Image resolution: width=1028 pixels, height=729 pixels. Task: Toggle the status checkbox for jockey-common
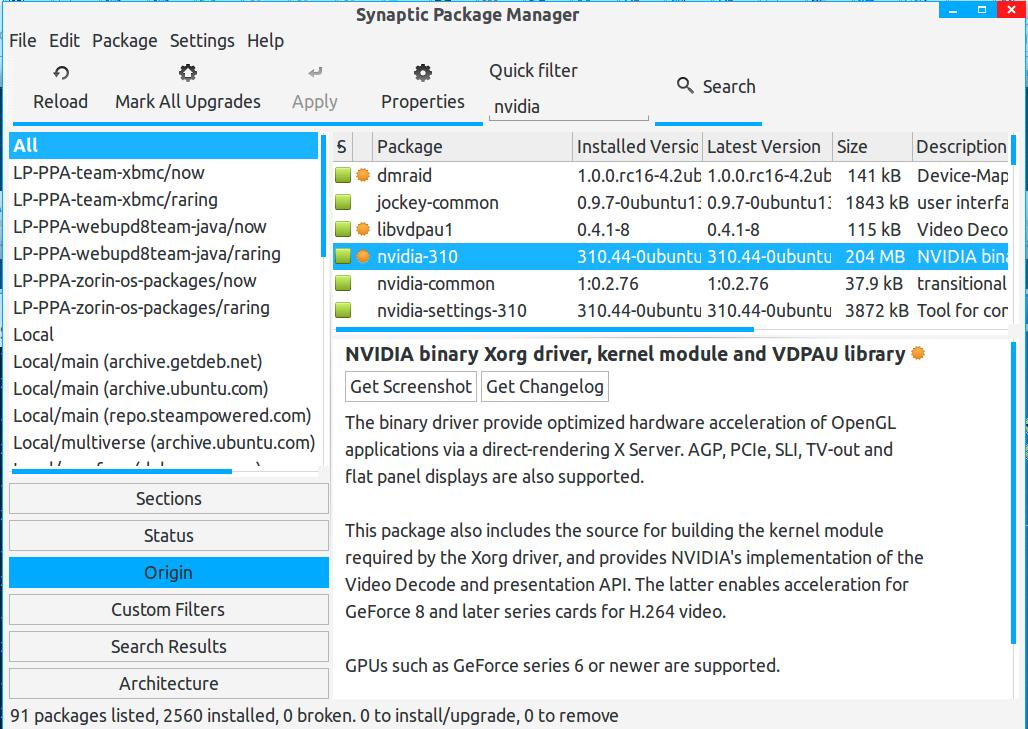[343, 203]
